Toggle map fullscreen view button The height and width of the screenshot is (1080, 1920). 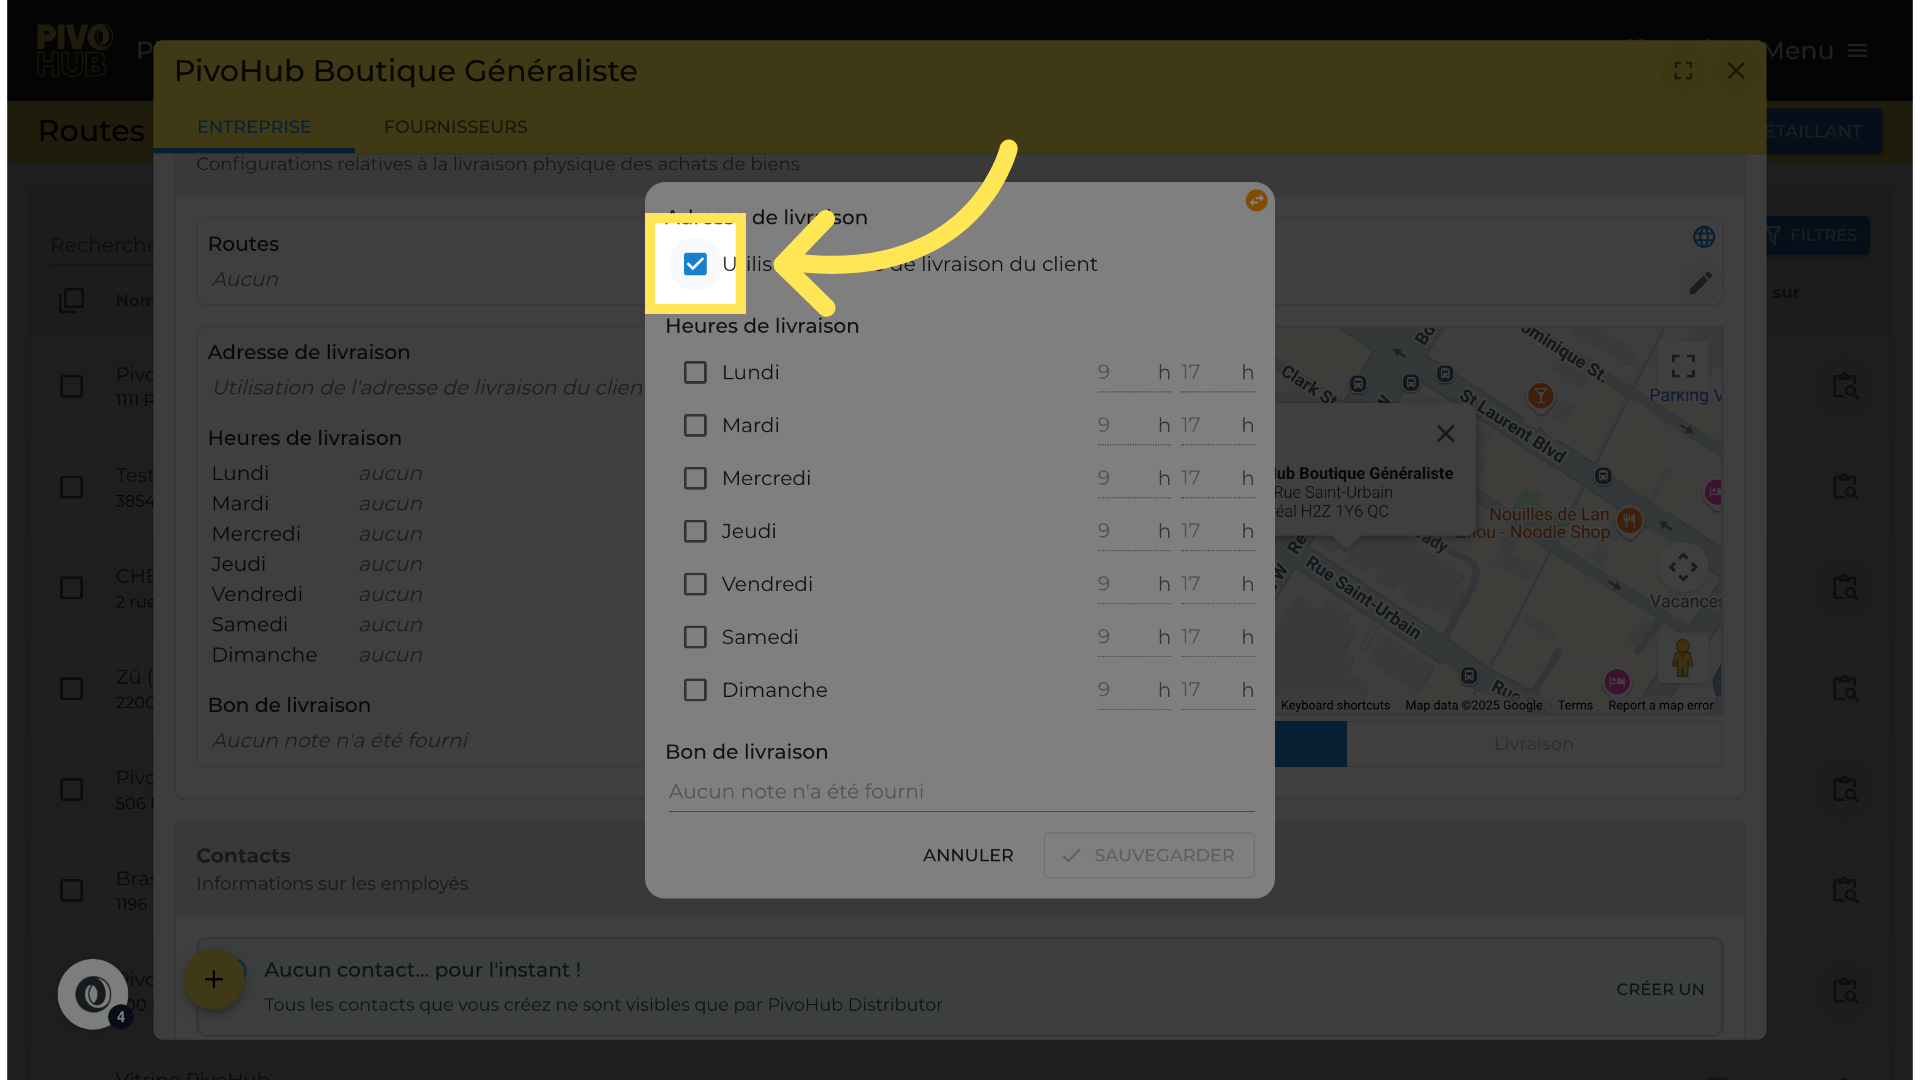pos(1683,366)
